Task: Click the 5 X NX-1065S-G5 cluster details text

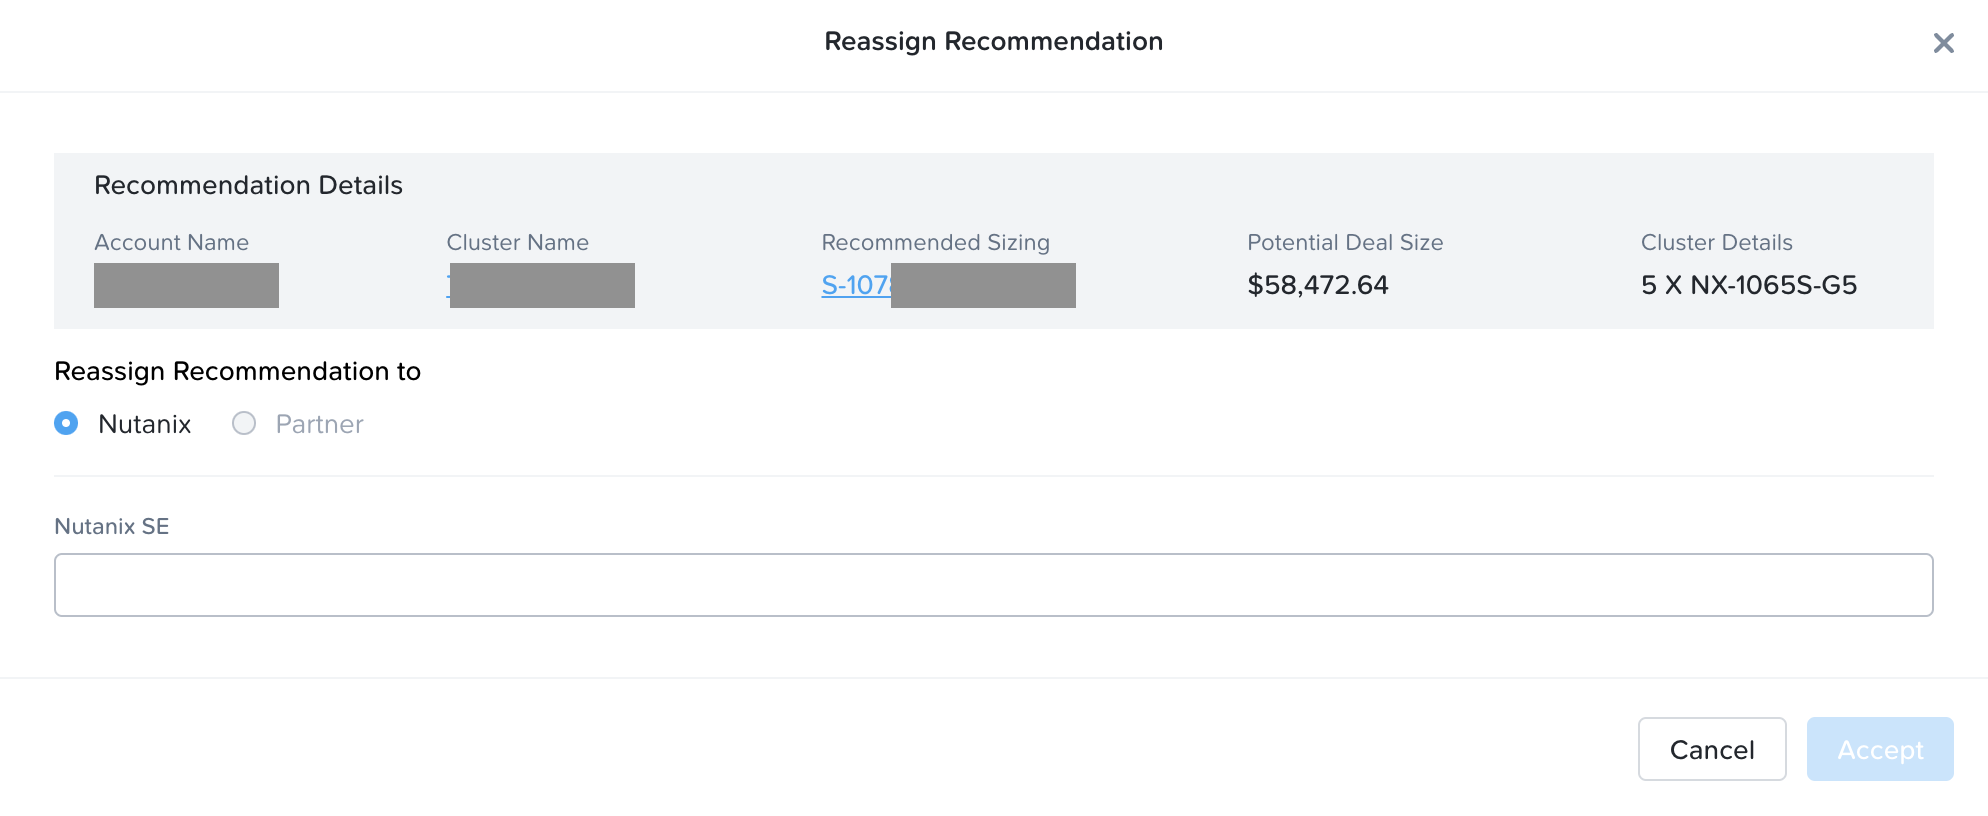Action: coord(1749,285)
